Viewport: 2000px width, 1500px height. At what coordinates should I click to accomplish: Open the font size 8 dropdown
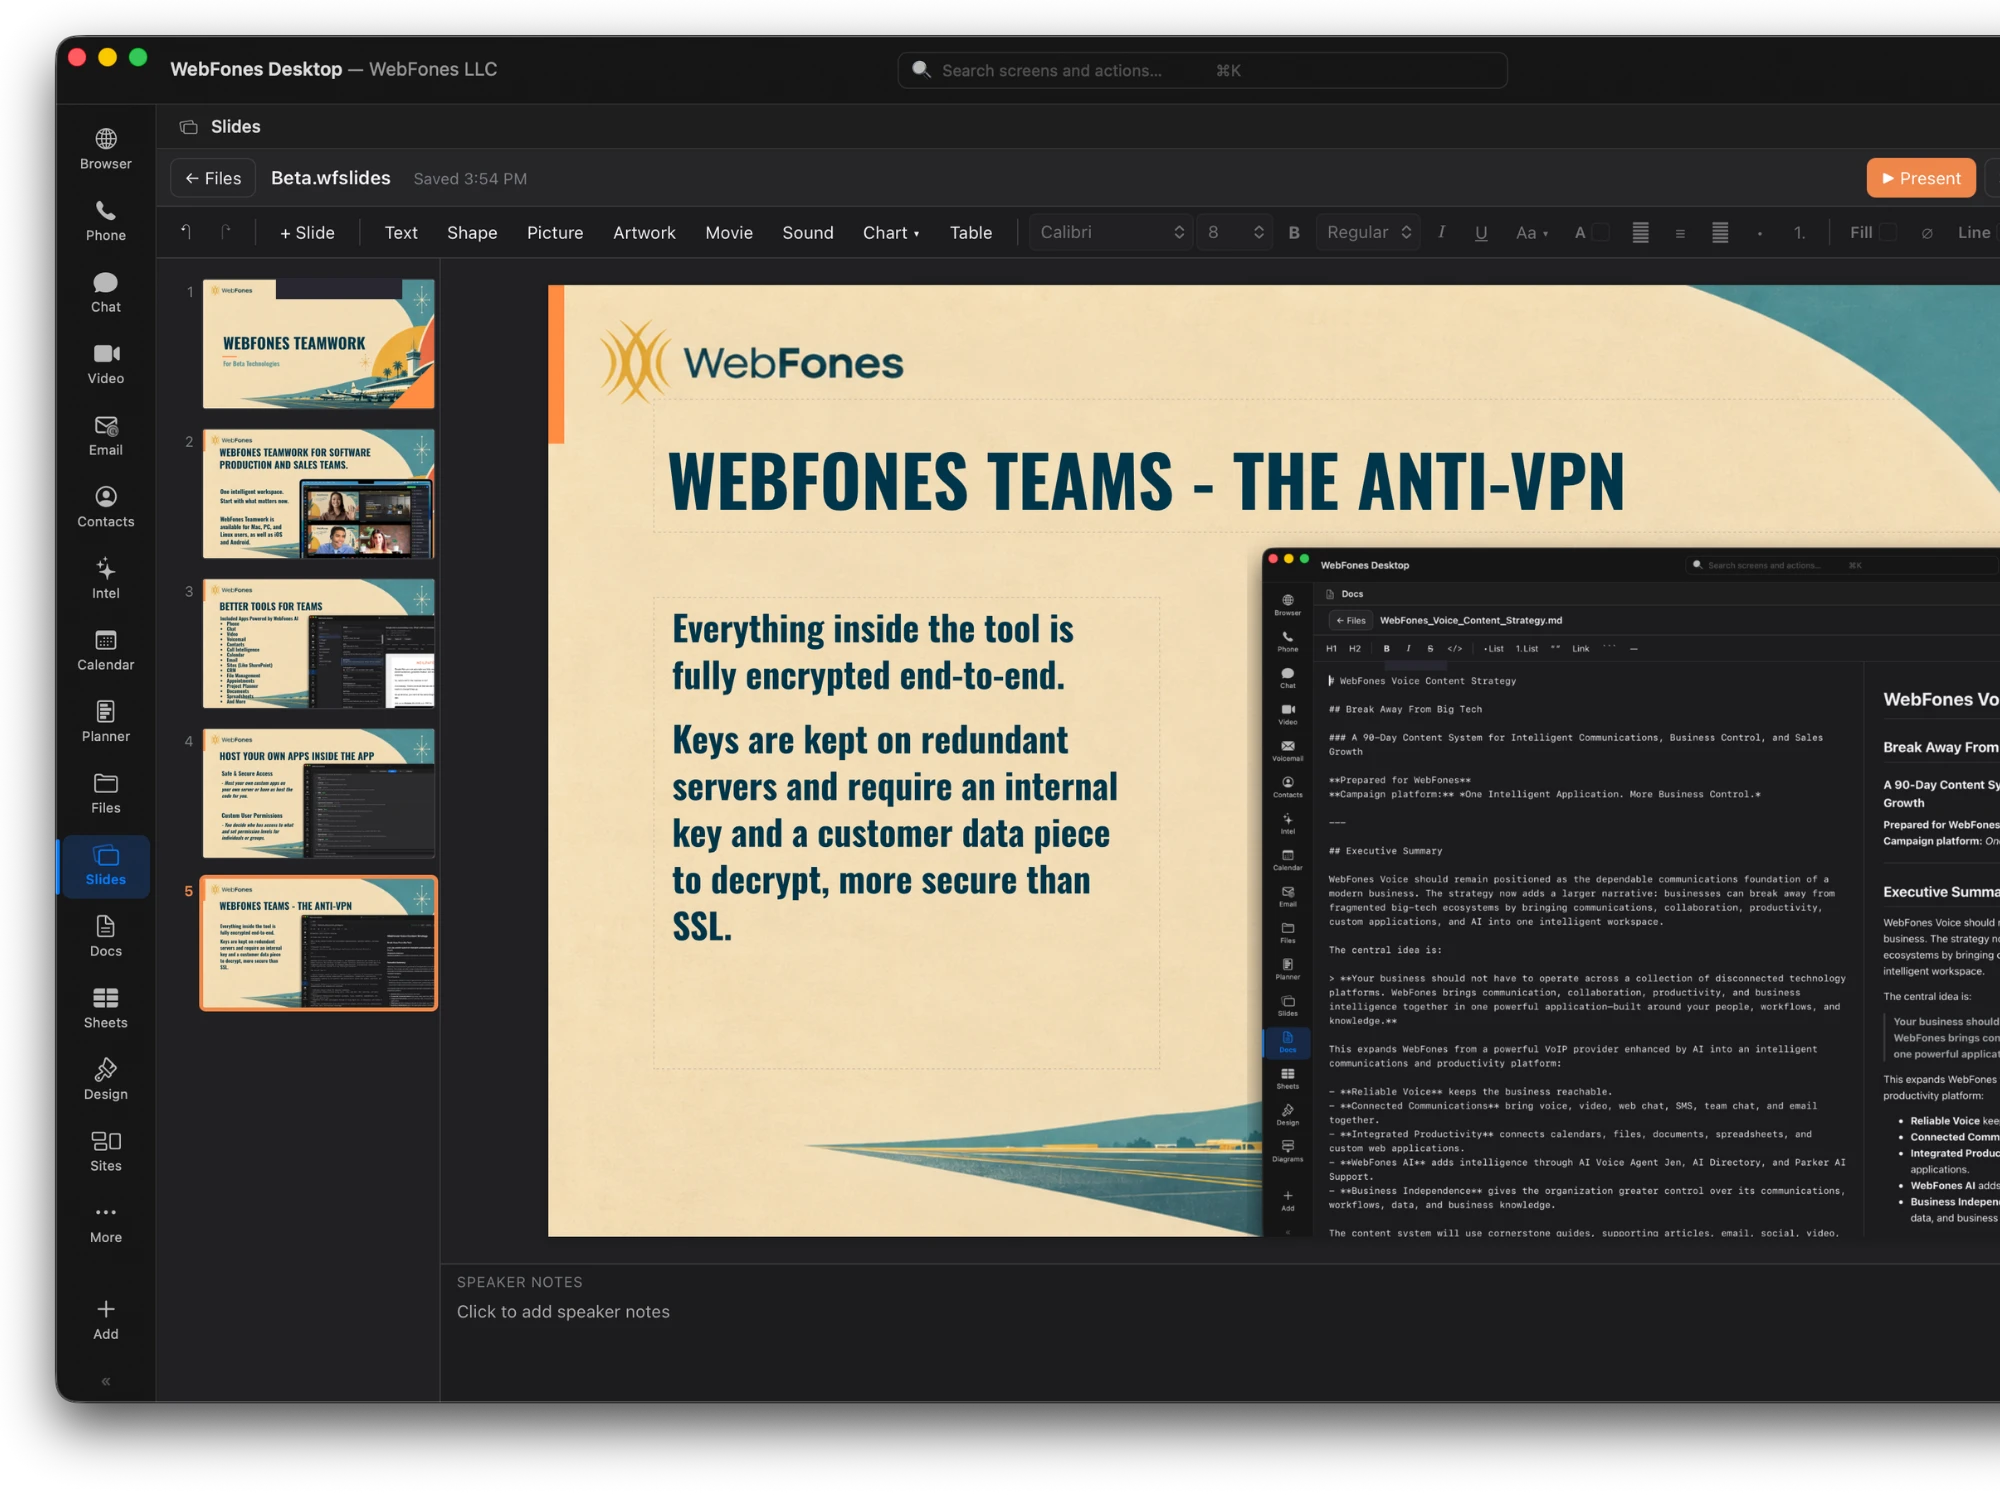1236,232
